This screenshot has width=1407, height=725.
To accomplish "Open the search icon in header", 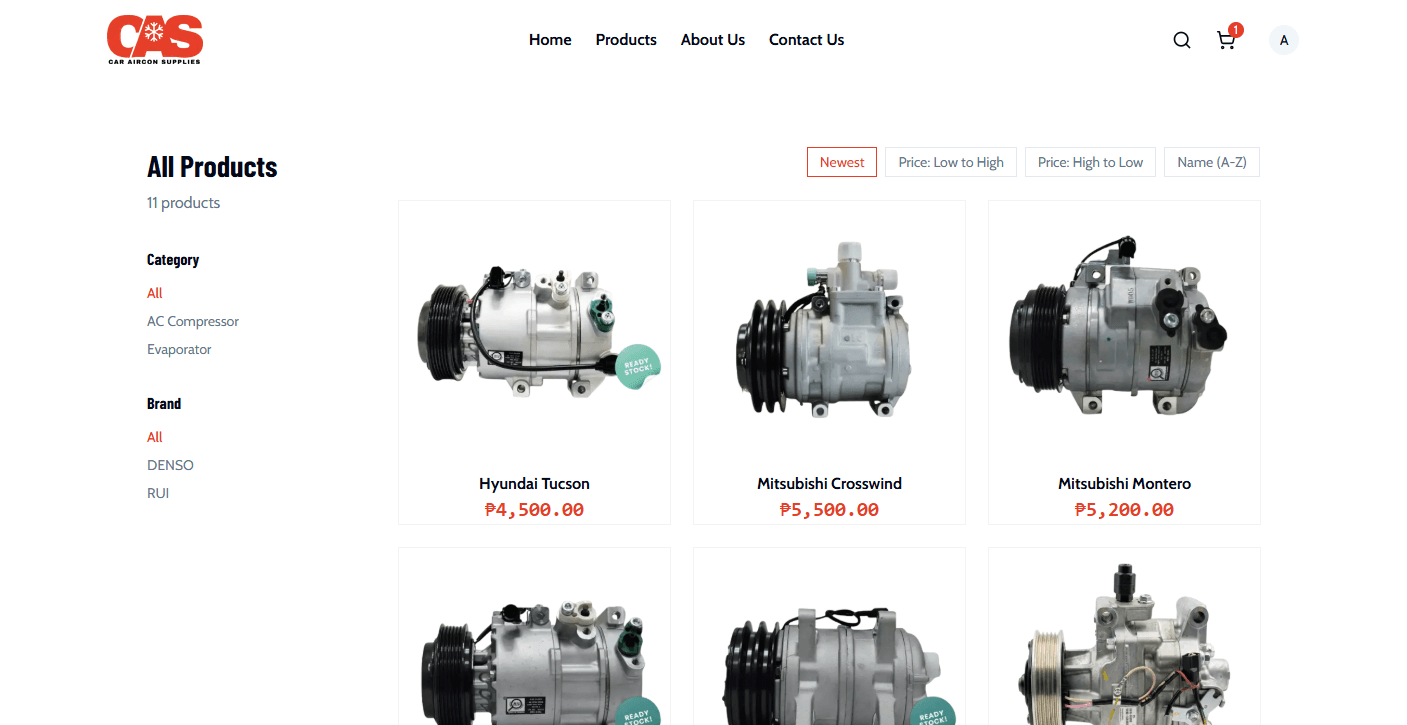I will tap(1182, 40).
